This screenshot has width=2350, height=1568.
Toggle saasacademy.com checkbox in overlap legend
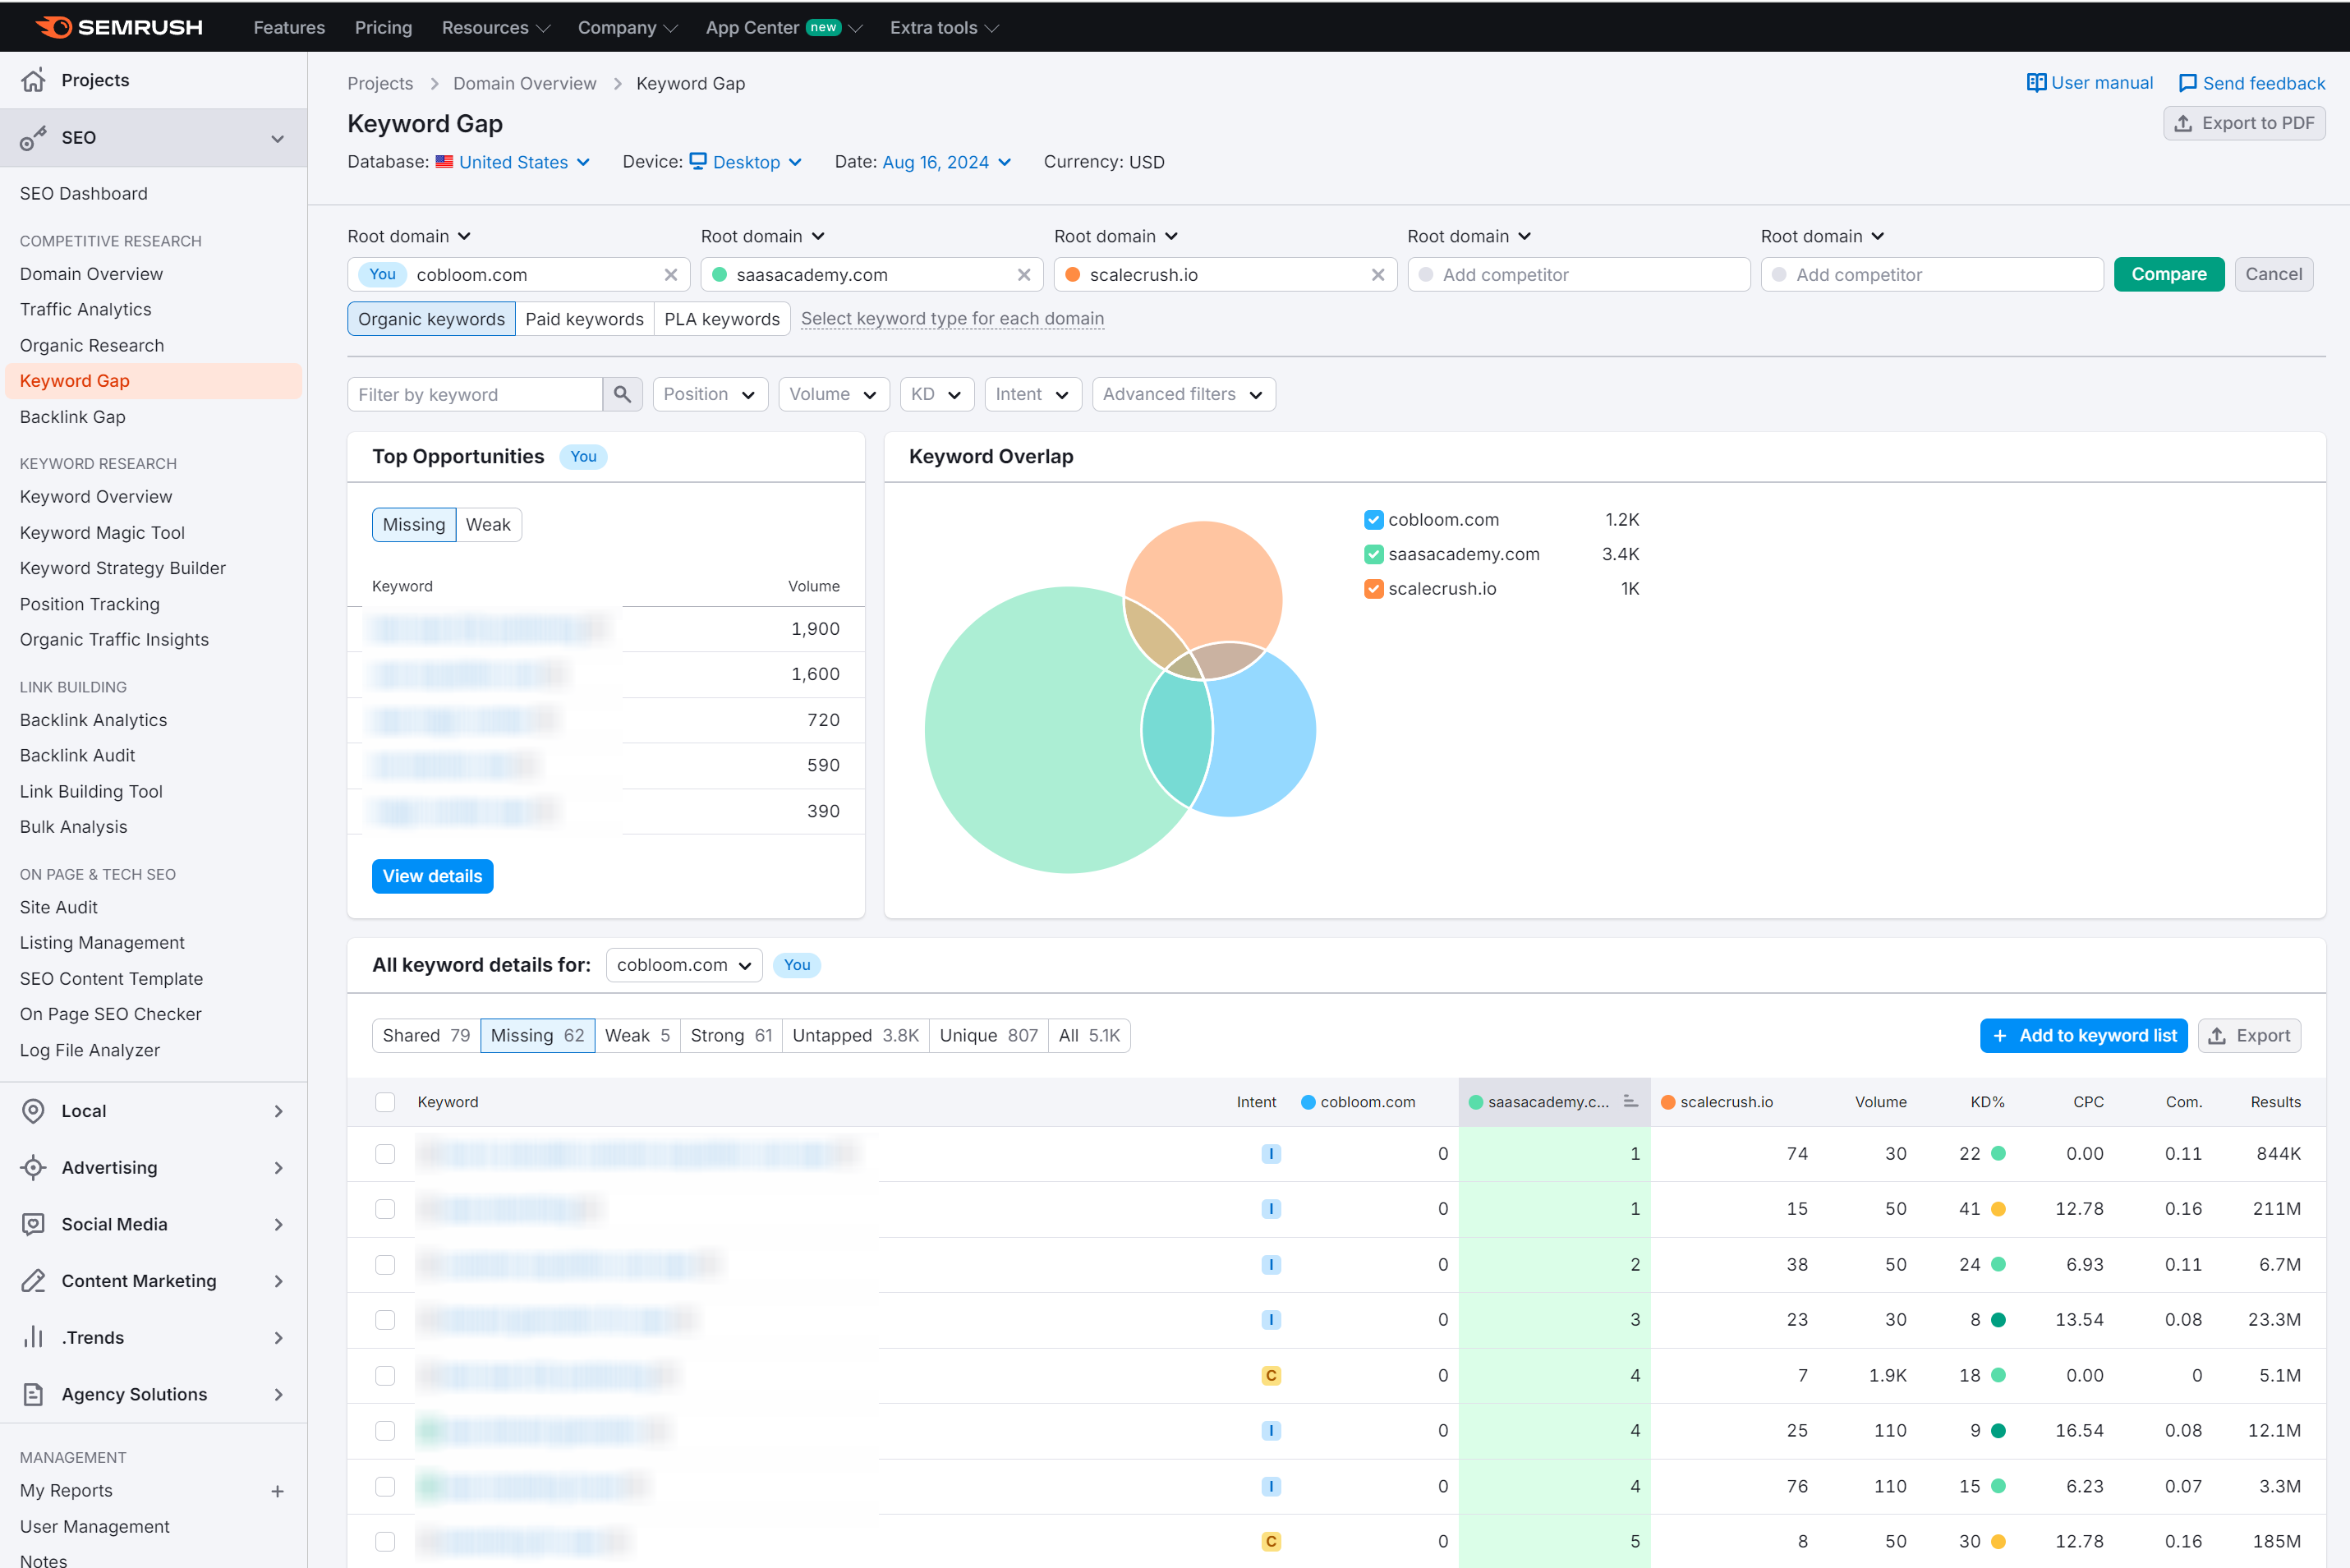[x=1373, y=554]
